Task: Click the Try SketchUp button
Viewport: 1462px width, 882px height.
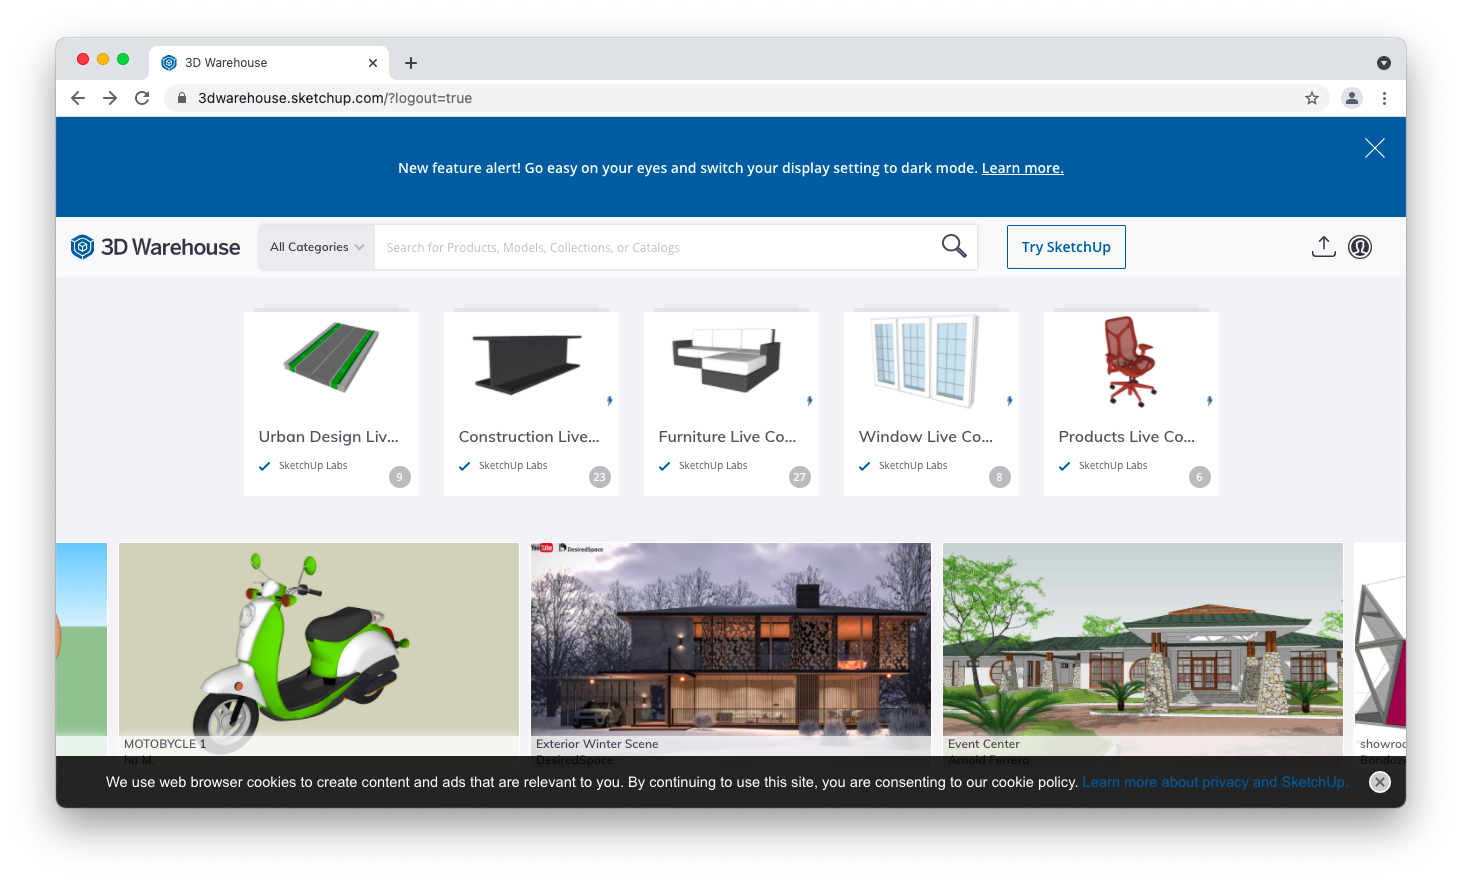Action: coord(1066,247)
